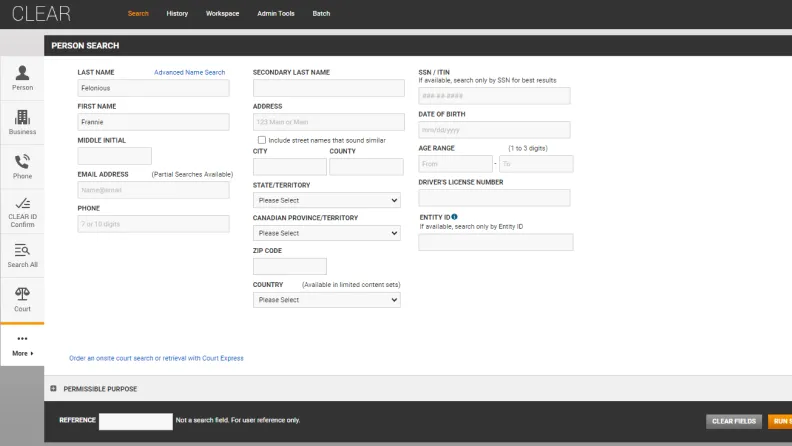
Task: Expand the More sidebar menu
Action: [22, 347]
